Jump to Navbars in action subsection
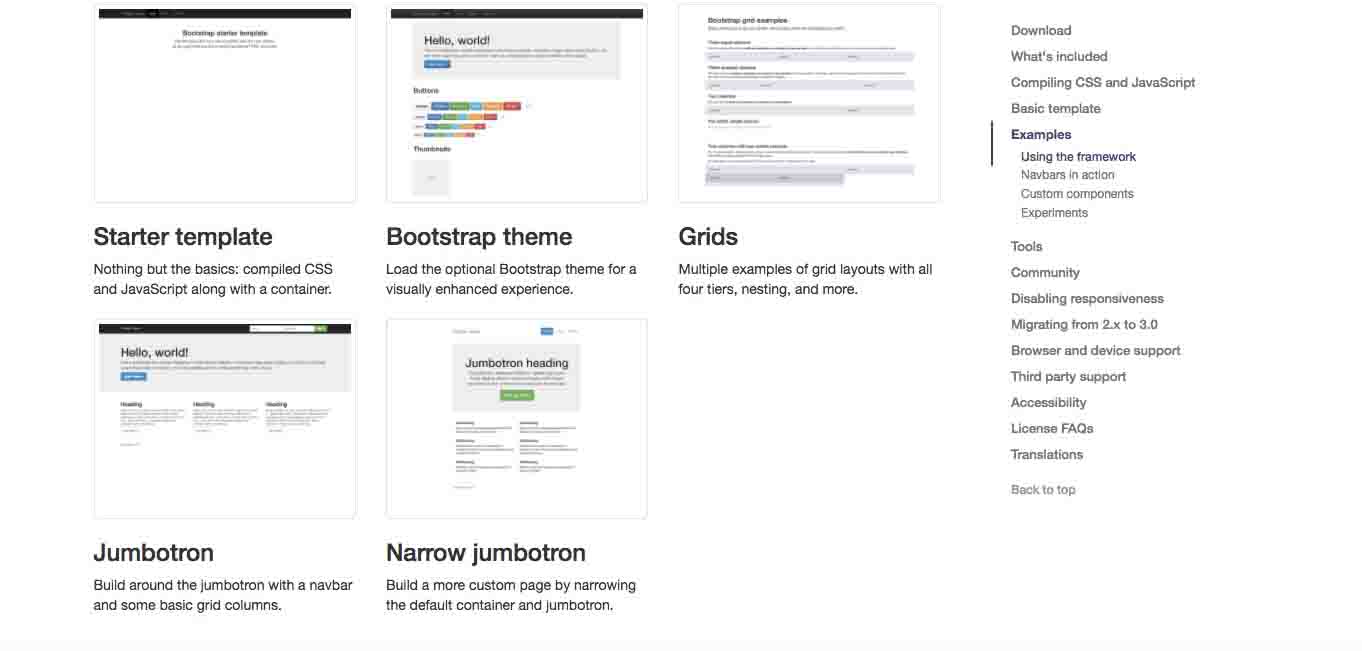 (1068, 175)
